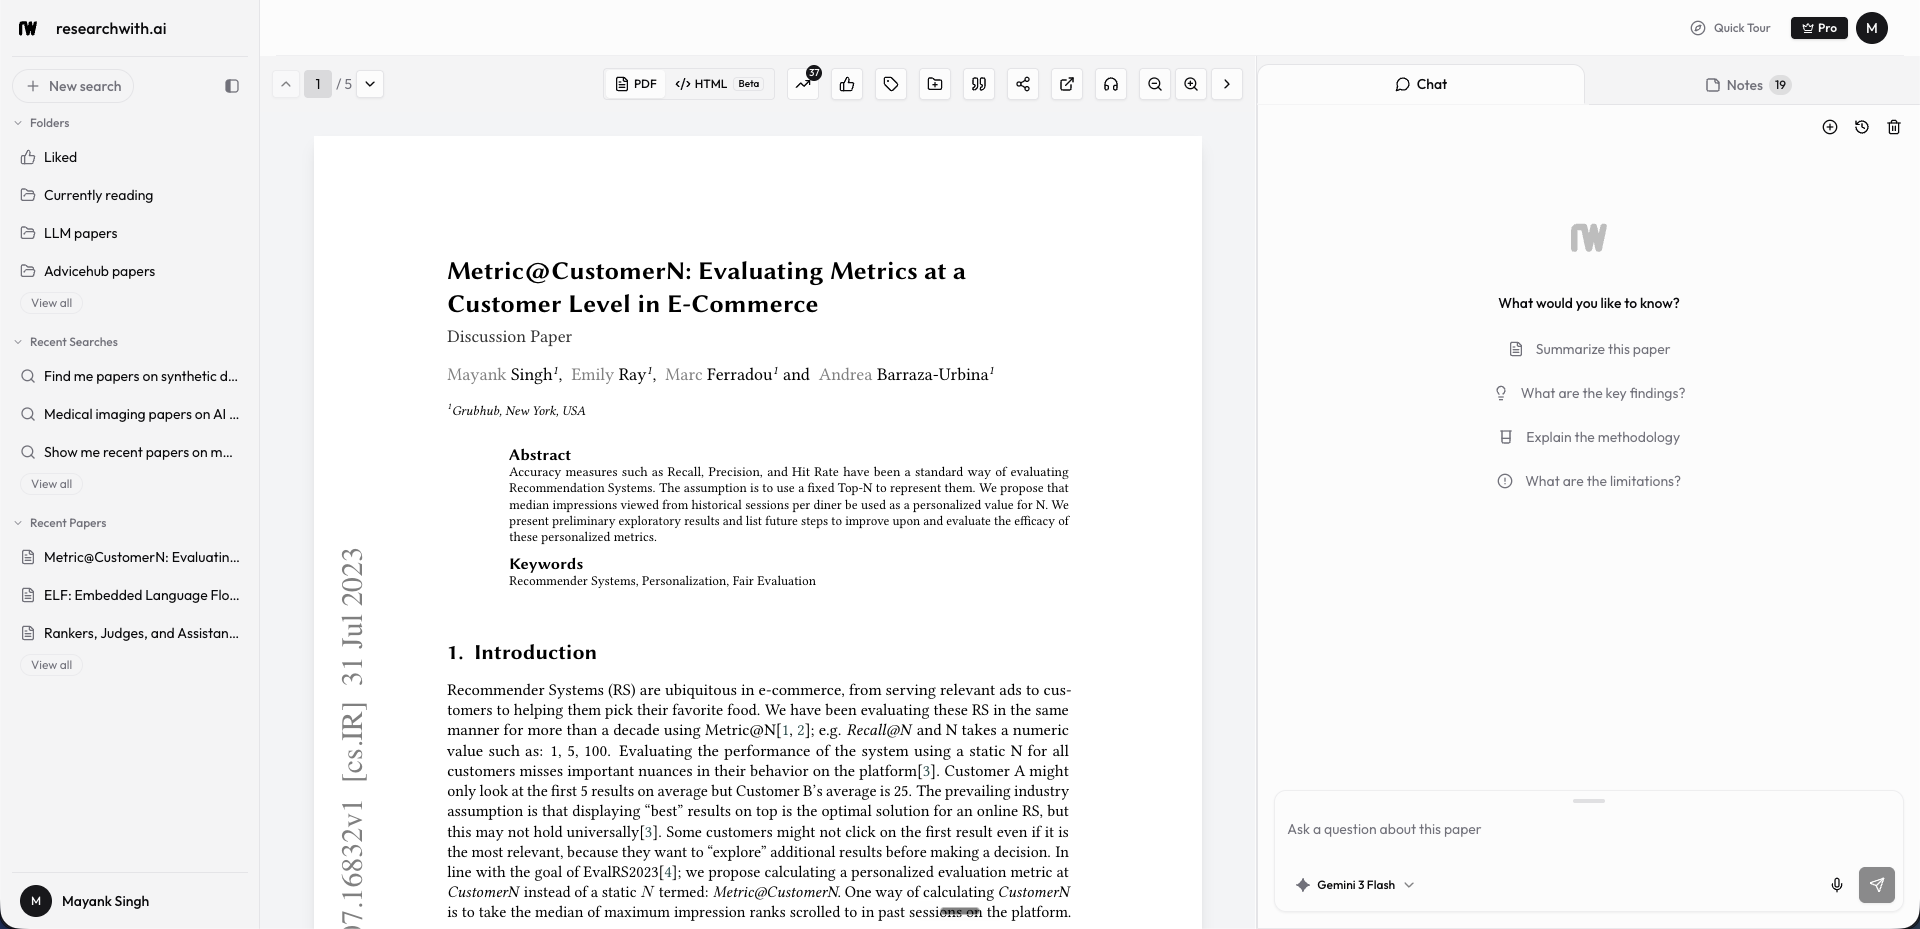Select 'Summarize this paper' suggestion
The height and width of the screenshot is (929, 1920).
(1589, 349)
